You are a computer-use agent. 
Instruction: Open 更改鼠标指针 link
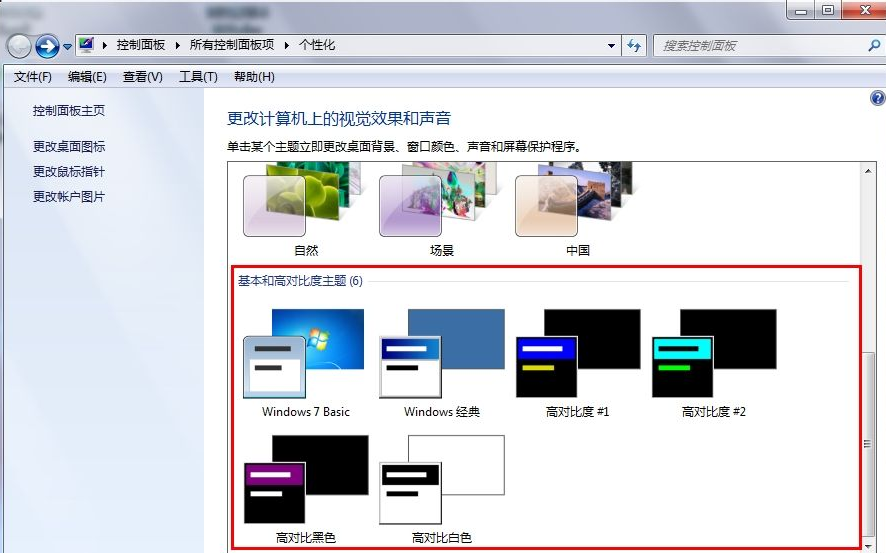pyautogui.click(x=69, y=172)
